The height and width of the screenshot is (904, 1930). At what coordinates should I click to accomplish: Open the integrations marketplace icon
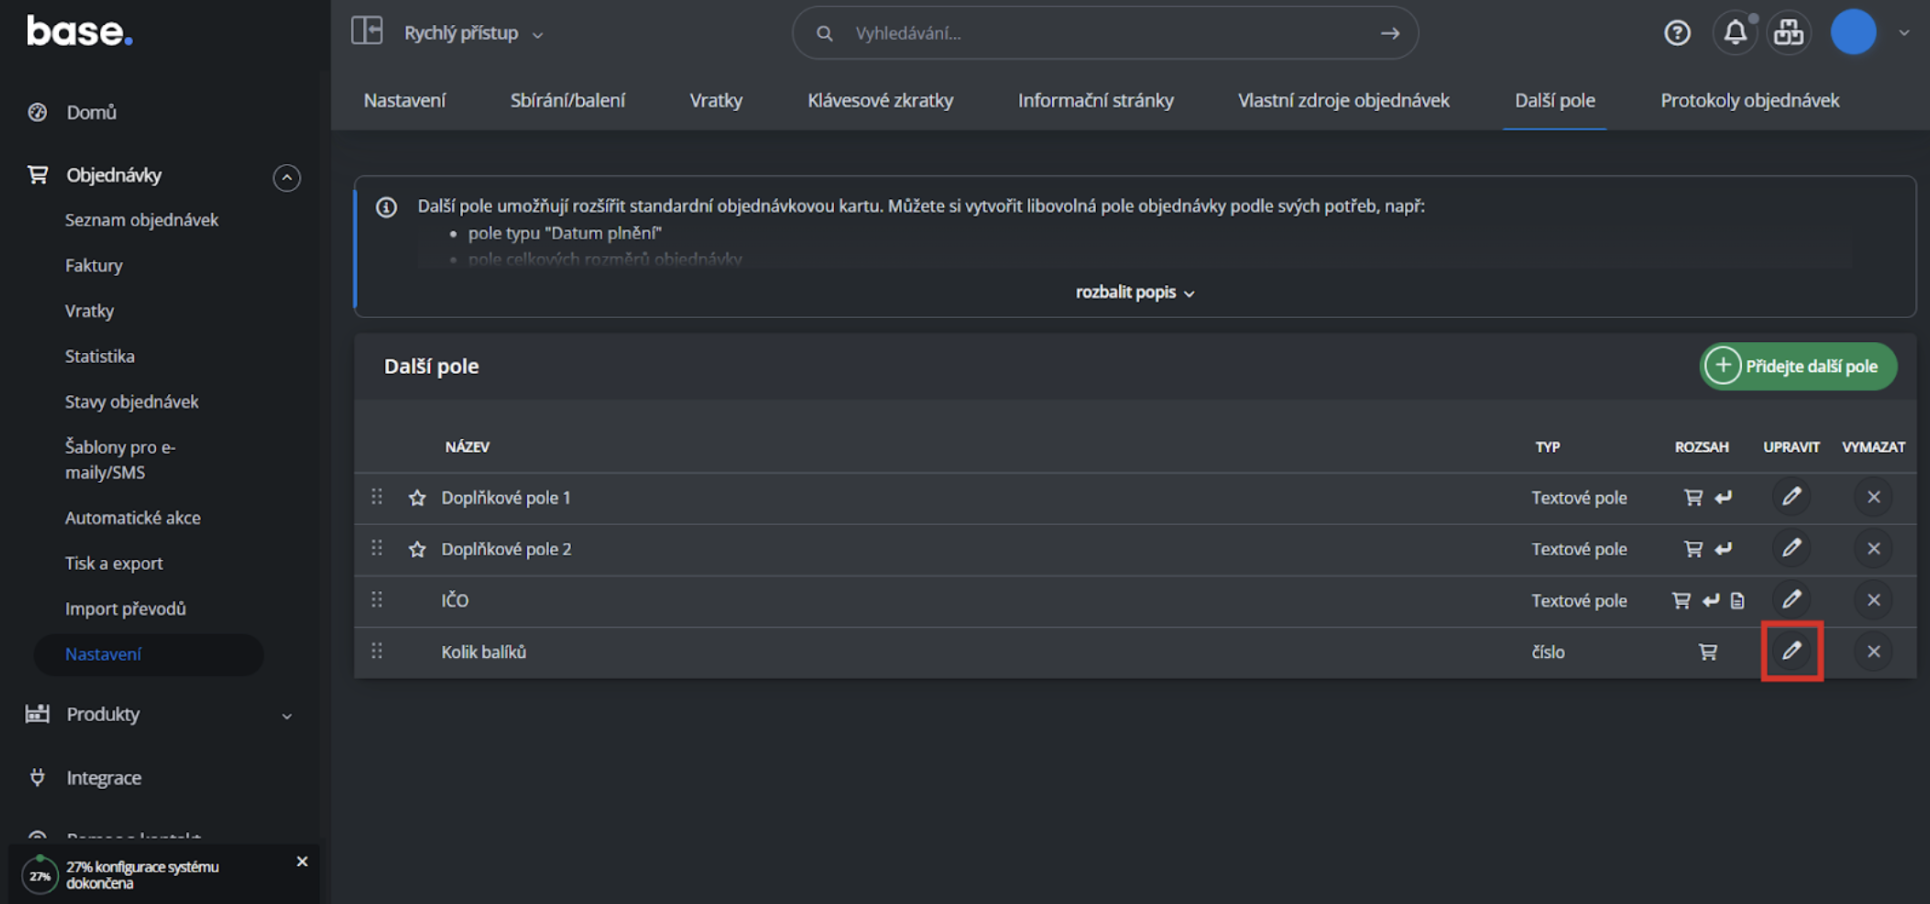(x=1789, y=33)
